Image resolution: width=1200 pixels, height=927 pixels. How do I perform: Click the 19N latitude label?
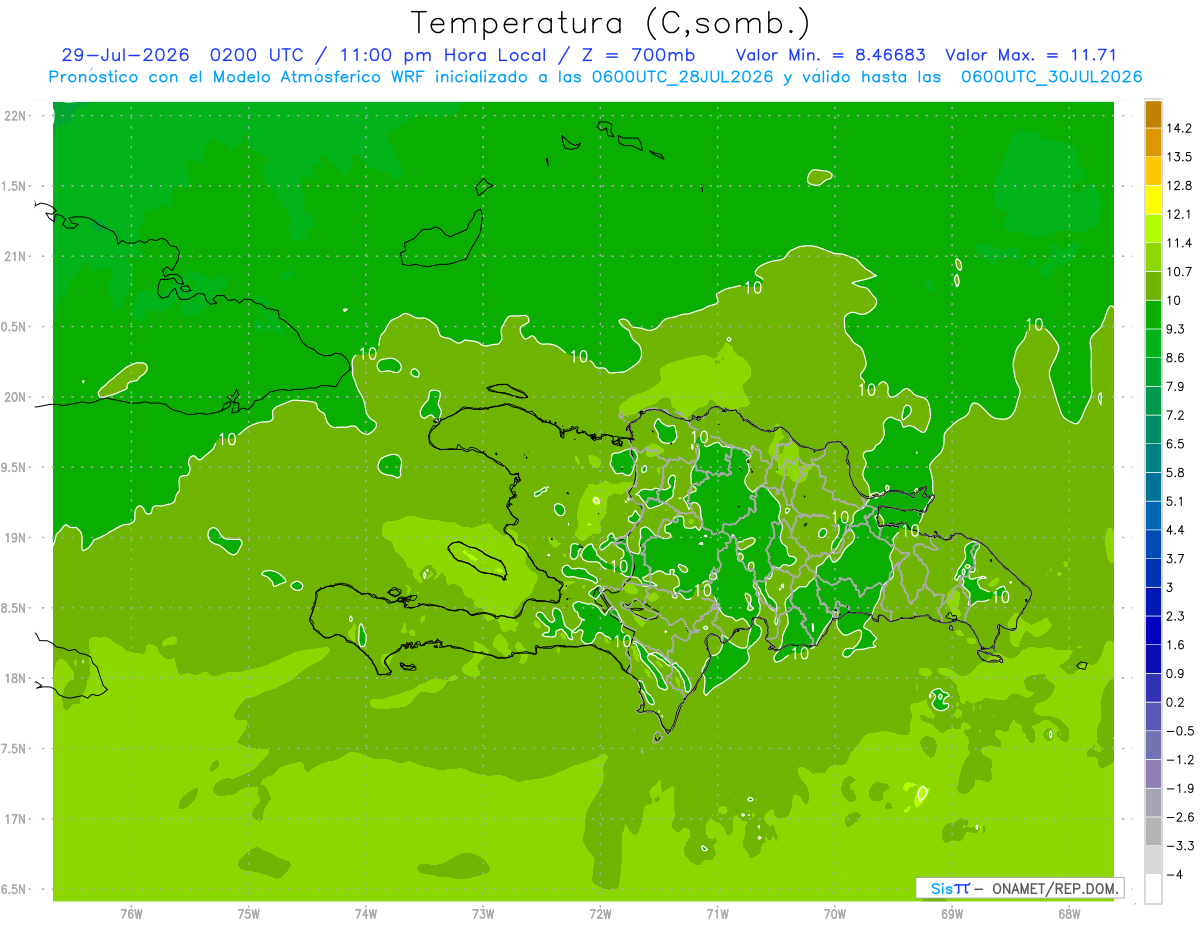point(17,538)
